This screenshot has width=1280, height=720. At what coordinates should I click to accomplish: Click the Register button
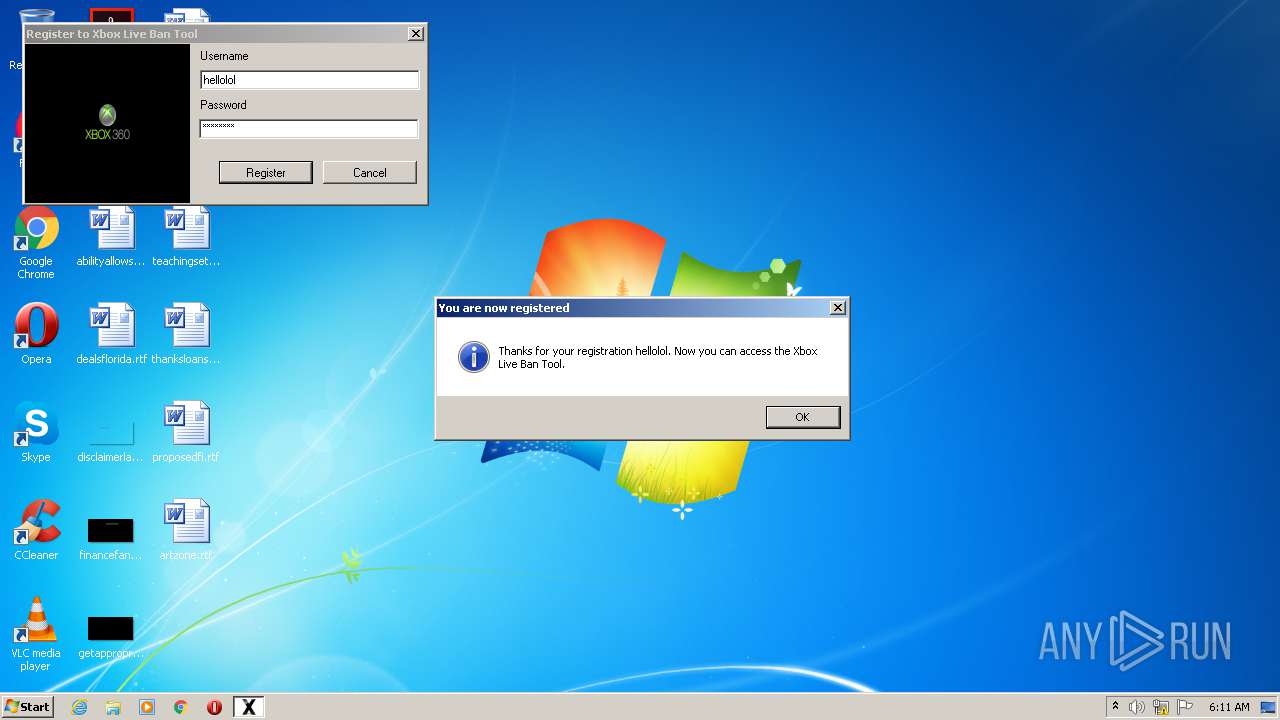click(x=266, y=173)
